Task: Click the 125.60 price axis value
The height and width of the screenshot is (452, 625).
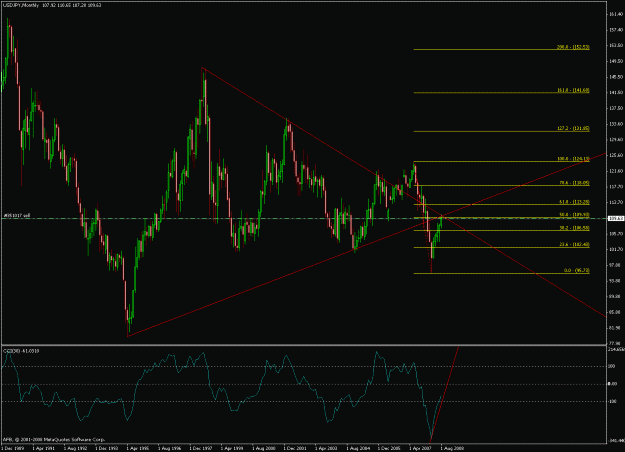Action: (x=616, y=155)
